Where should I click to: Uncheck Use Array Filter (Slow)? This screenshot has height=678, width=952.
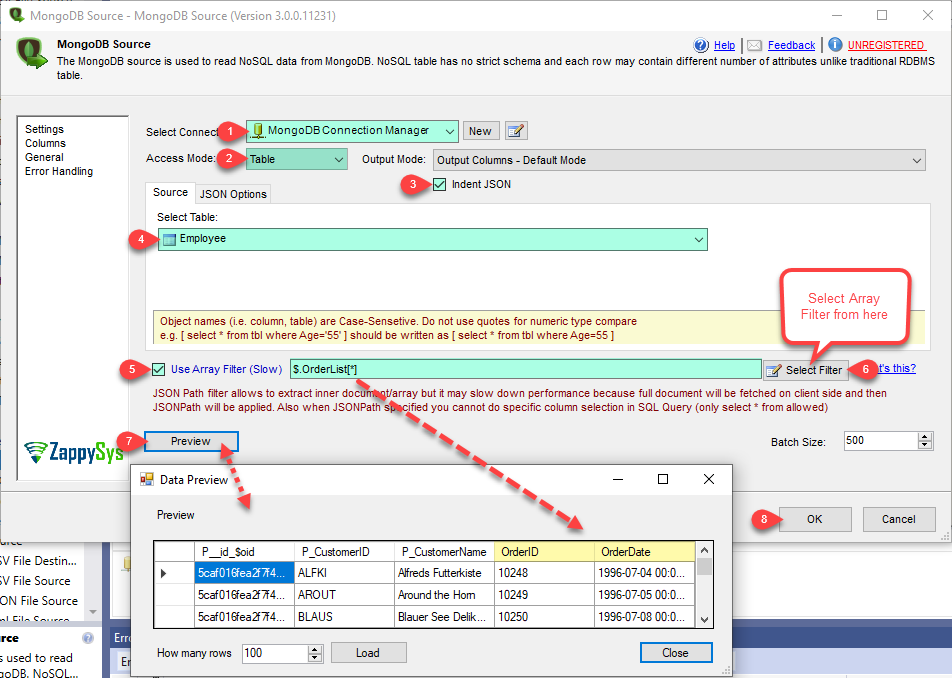158,369
